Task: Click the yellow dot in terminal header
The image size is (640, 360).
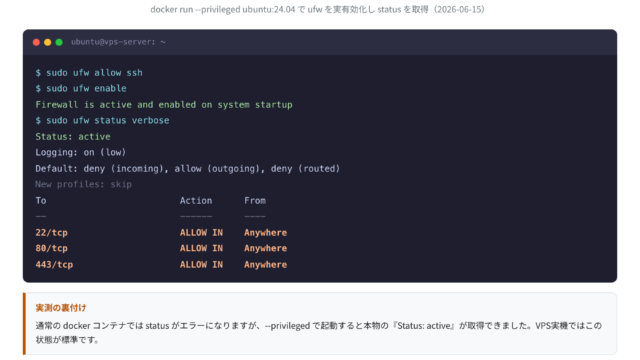Action: click(x=47, y=42)
